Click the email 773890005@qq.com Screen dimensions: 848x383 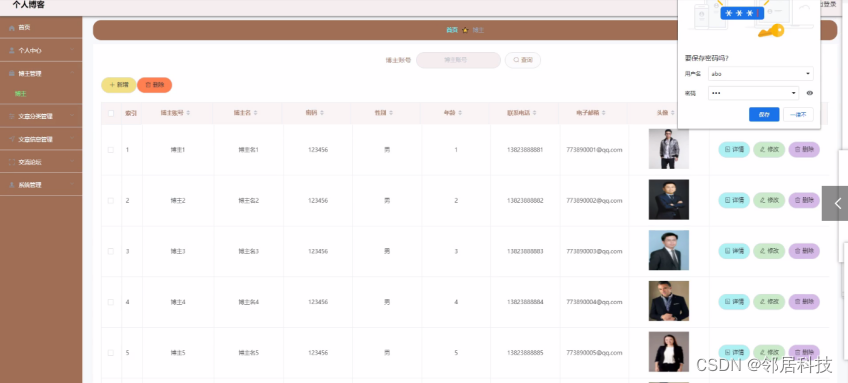pyautogui.click(x=594, y=353)
